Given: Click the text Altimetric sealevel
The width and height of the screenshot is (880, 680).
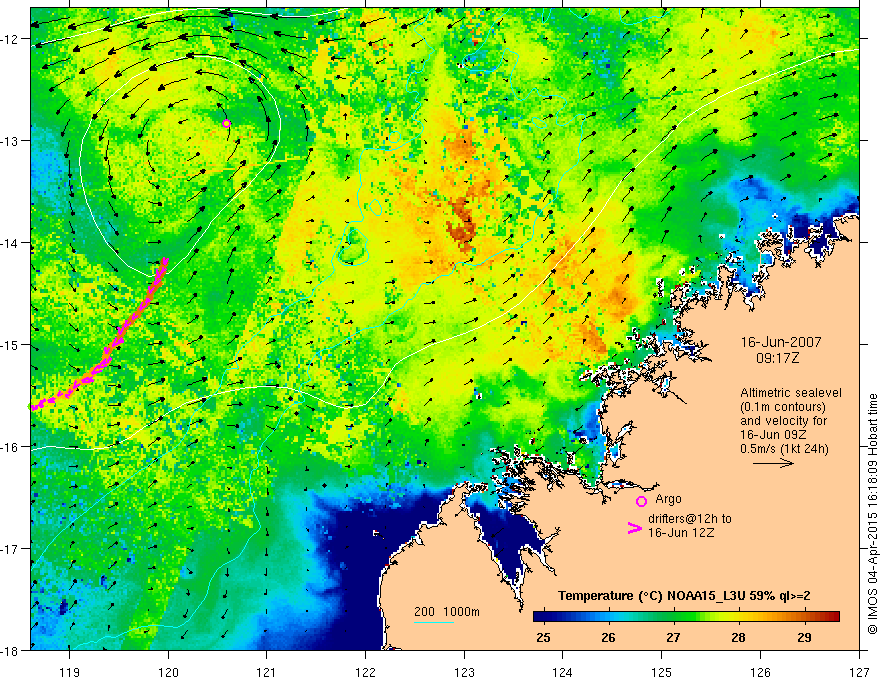Looking at the screenshot, I should pos(791,393).
